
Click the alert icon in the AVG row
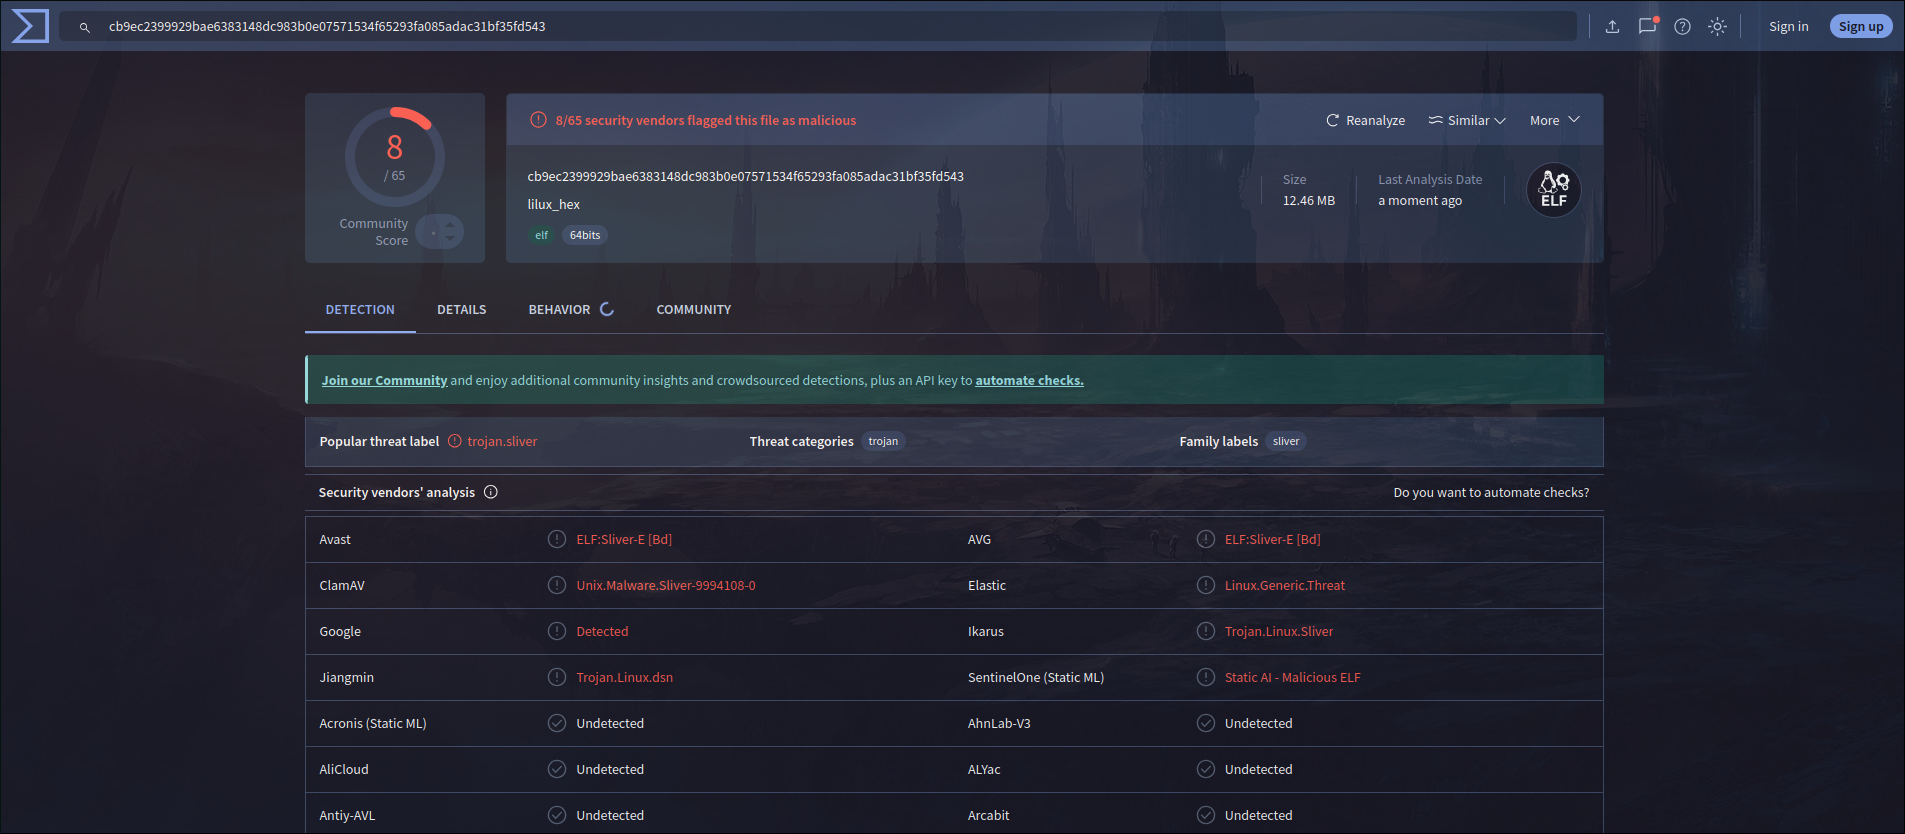tap(1206, 539)
